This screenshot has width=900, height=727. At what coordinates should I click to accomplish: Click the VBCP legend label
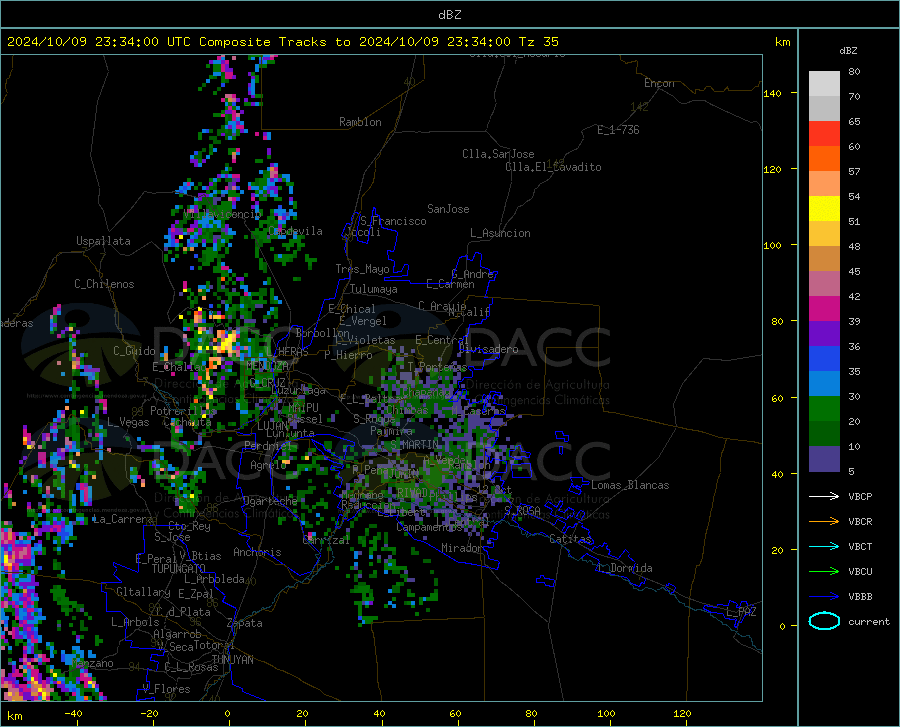coord(860,496)
